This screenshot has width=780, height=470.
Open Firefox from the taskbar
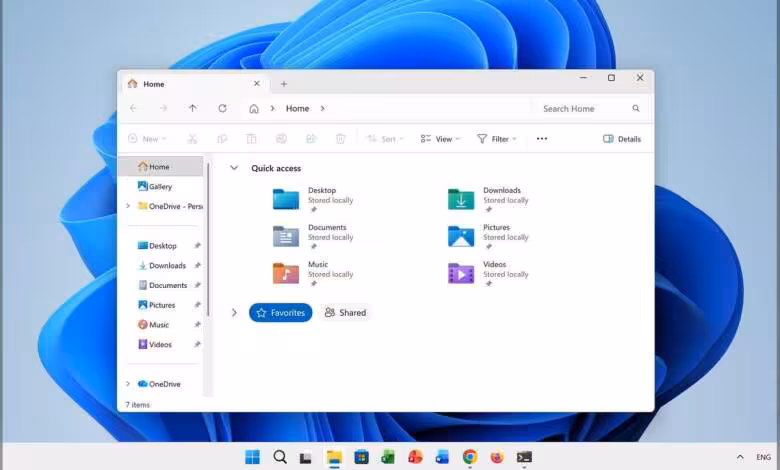tap(496, 457)
